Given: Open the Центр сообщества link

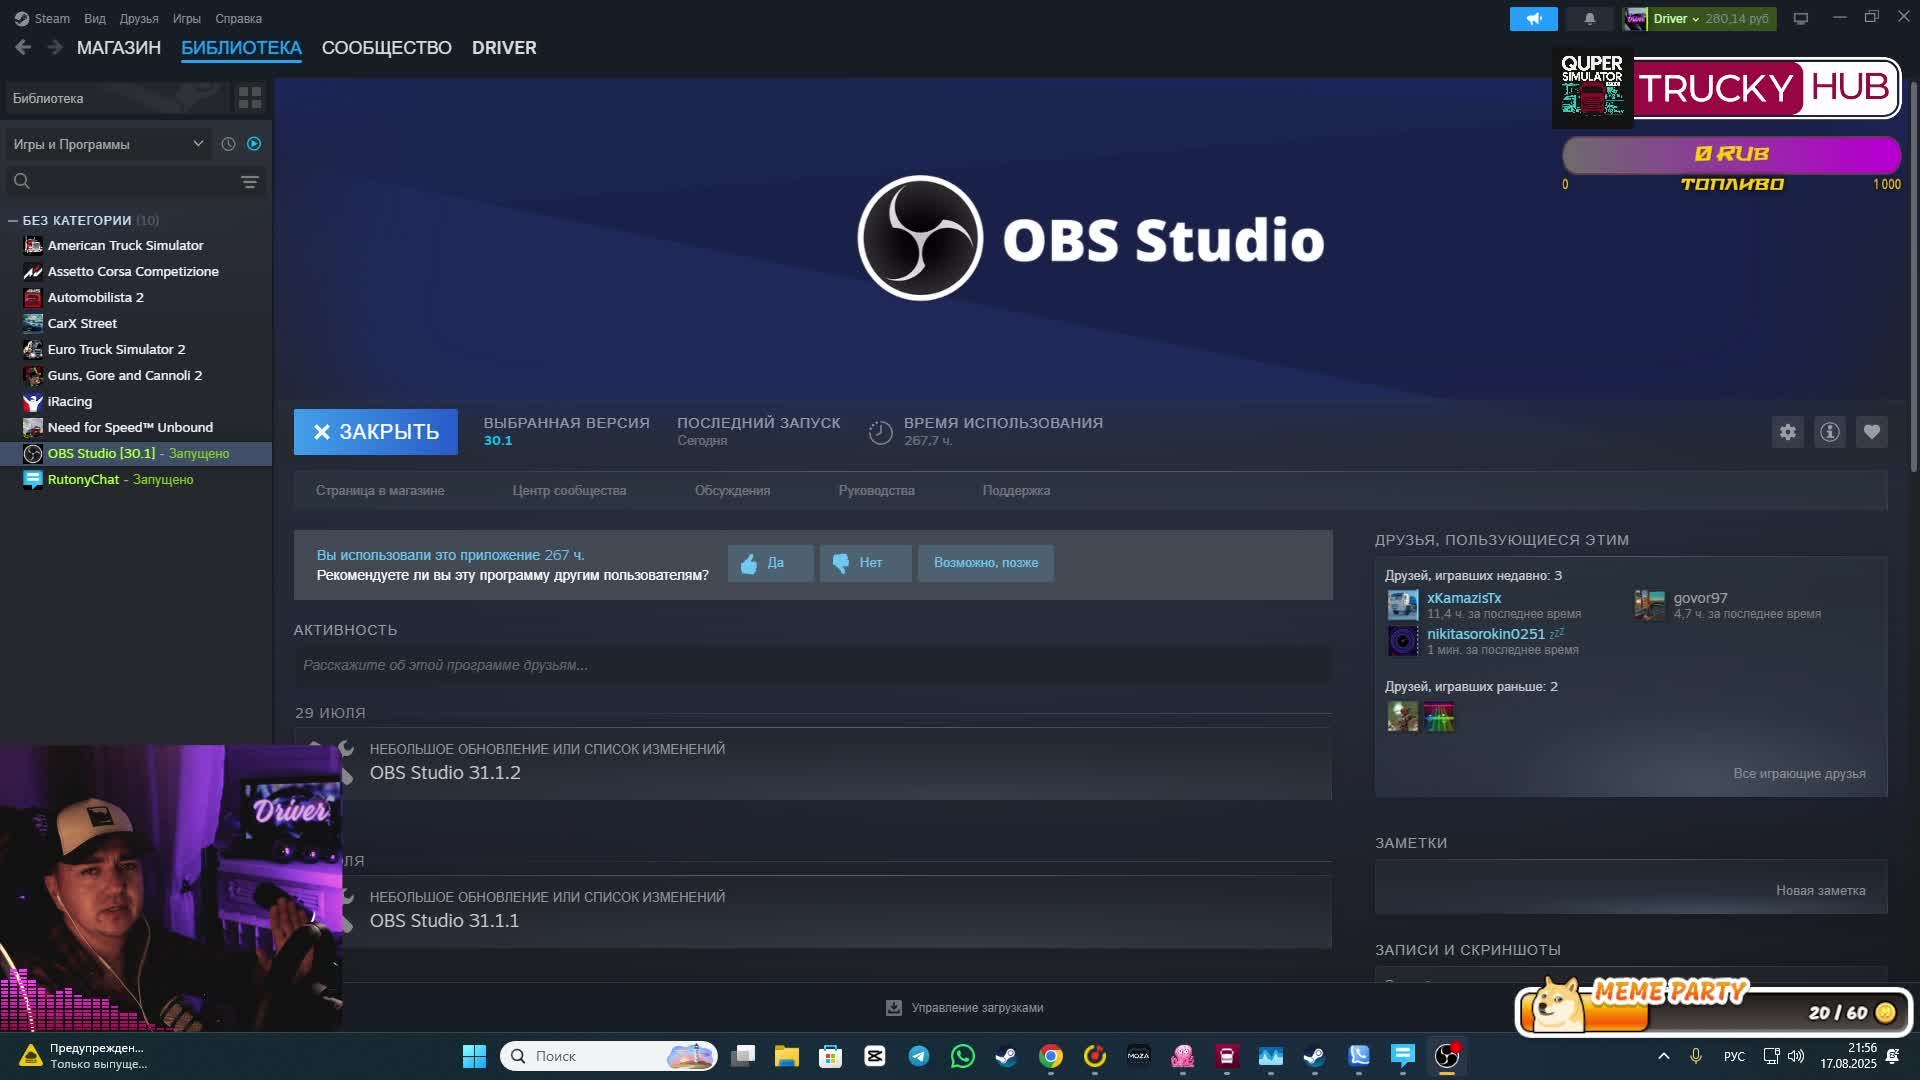Looking at the screenshot, I should pyautogui.click(x=569, y=491).
